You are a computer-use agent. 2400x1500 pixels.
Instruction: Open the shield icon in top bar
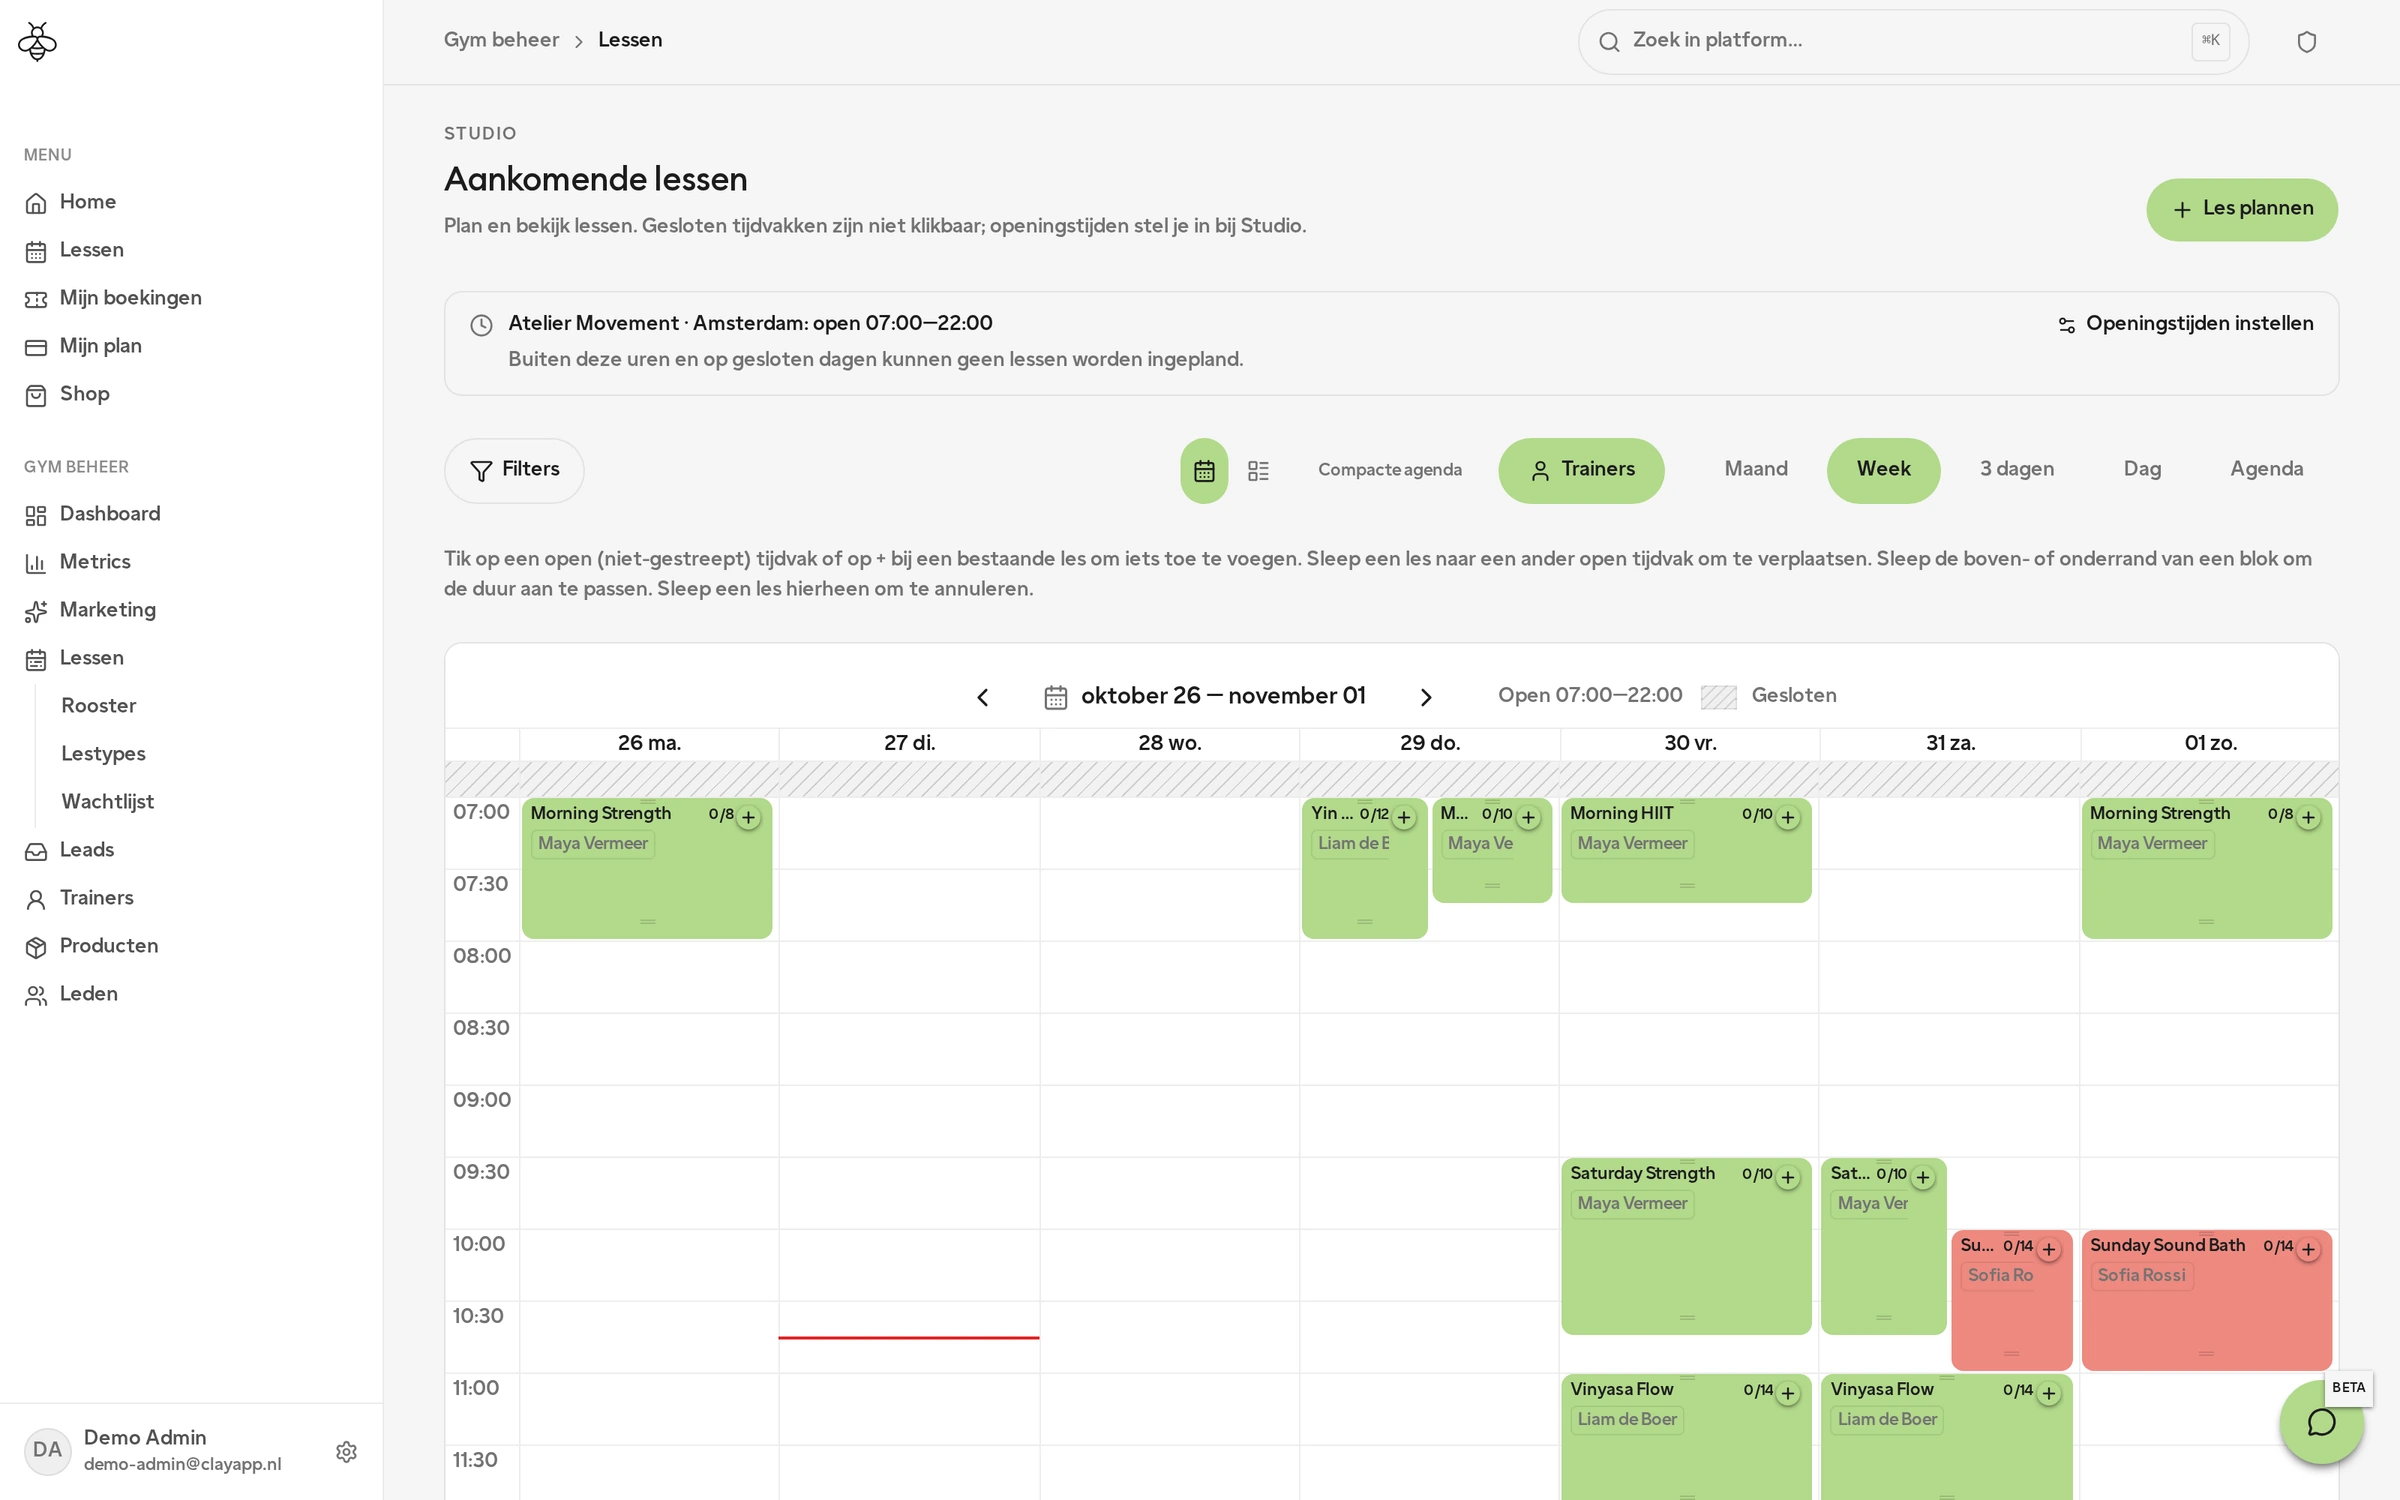[2306, 41]
